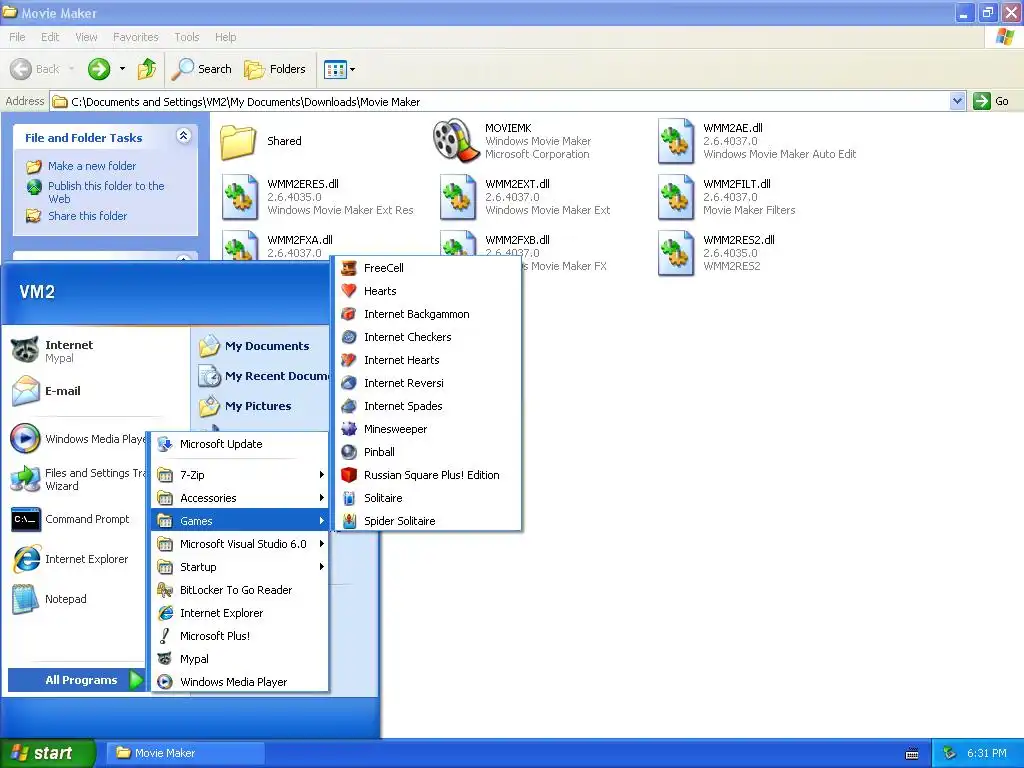Collapse File and Folder Tasks panel

click(x=184, y=136)
